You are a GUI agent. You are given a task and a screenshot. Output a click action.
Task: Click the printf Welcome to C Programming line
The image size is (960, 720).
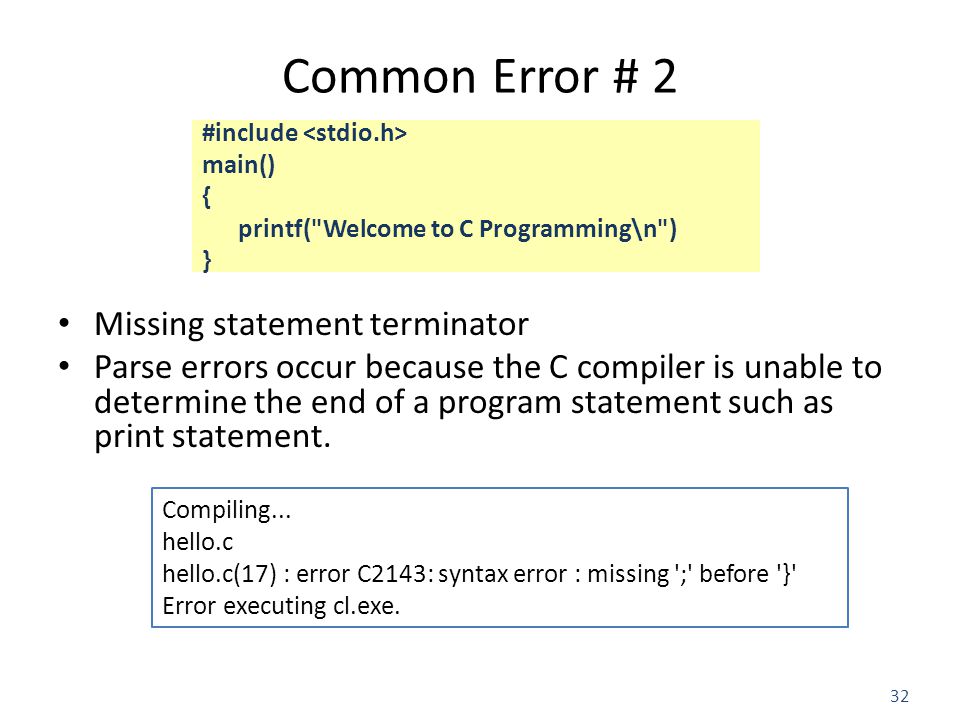(457, 229)
